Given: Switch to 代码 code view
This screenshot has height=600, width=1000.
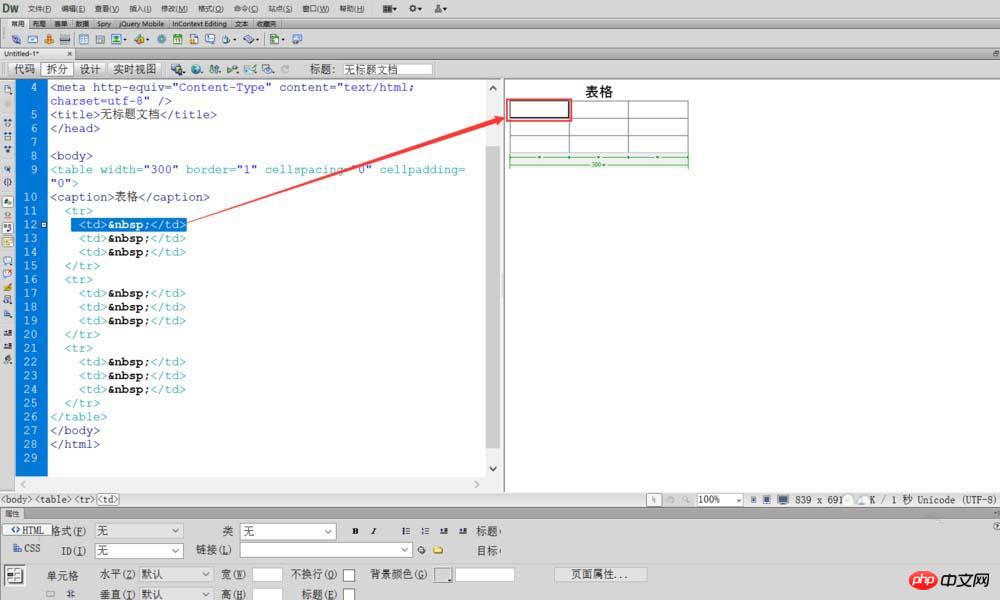Looking at the screenshot, I should pos(24,69).
